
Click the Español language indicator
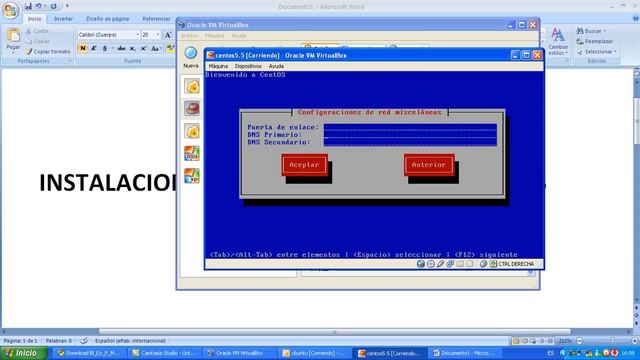click(130, 341)
